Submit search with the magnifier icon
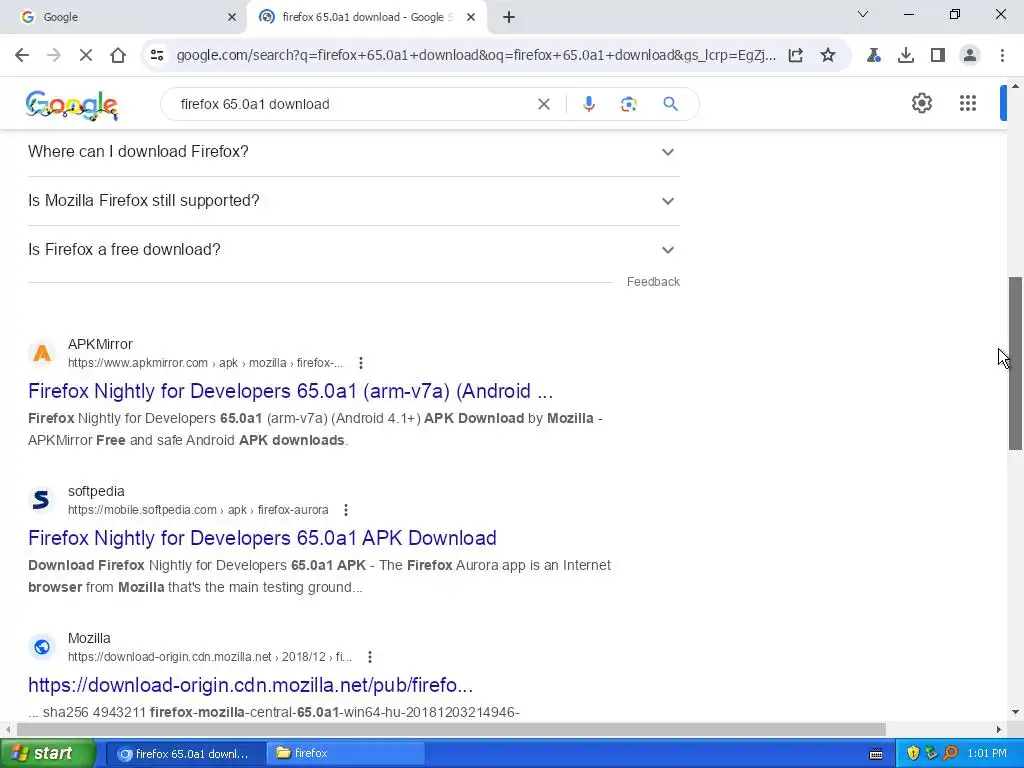 [x=670, y=104]
